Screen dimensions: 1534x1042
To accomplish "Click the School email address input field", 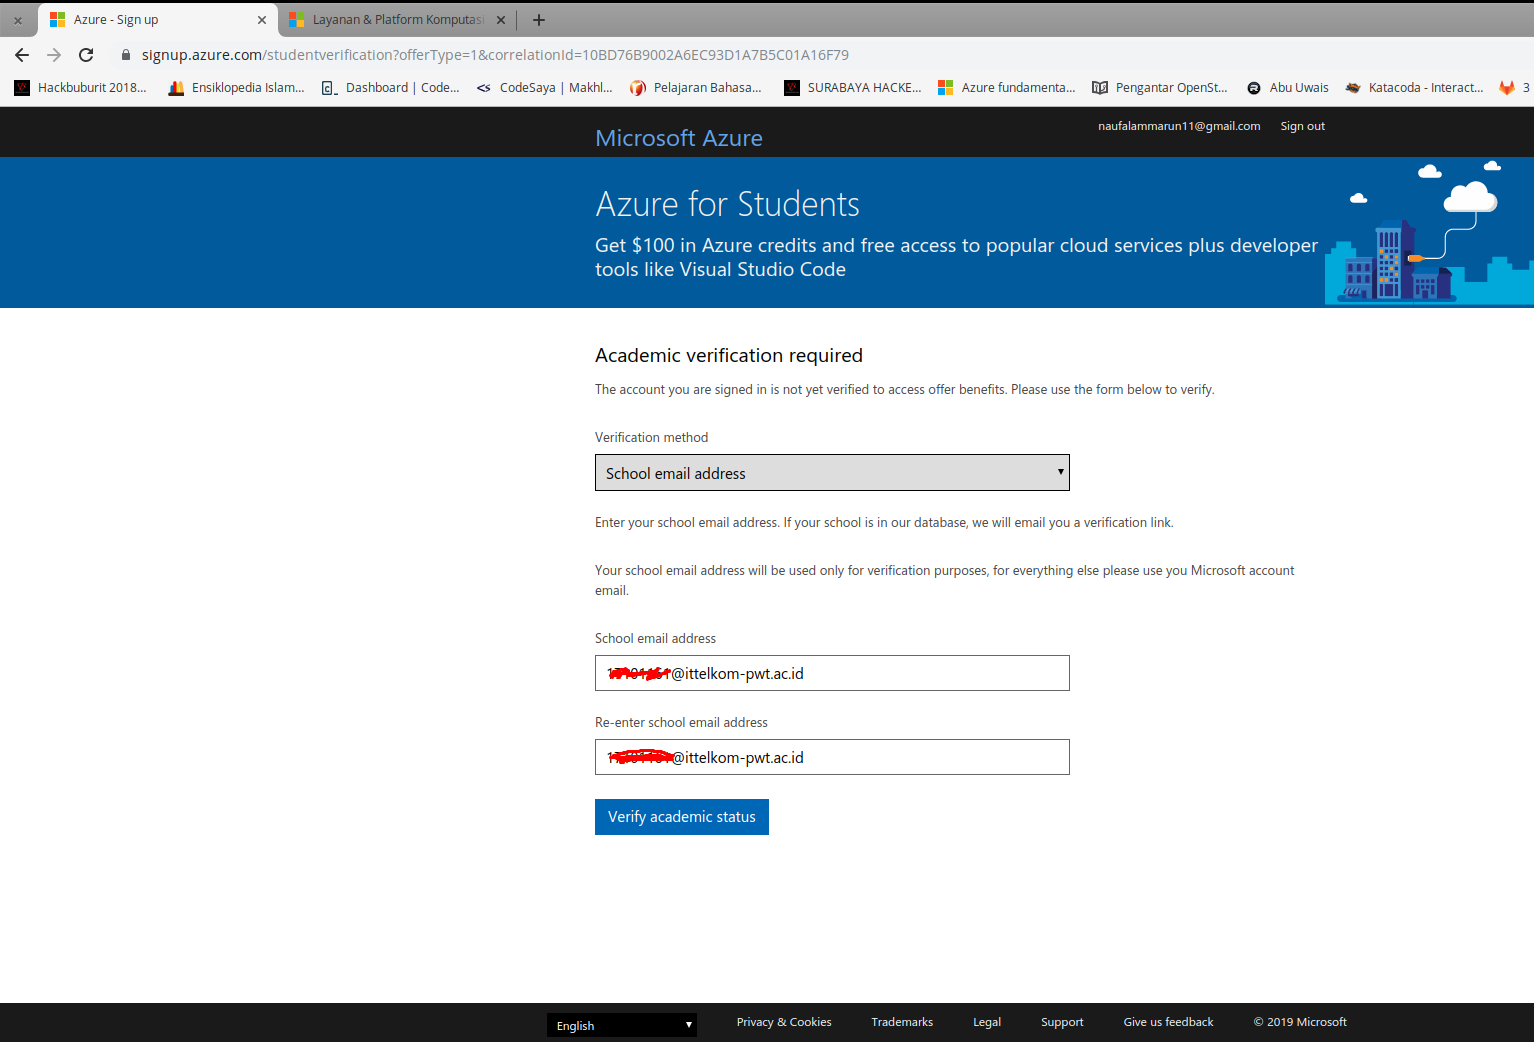I will (832, 673).
